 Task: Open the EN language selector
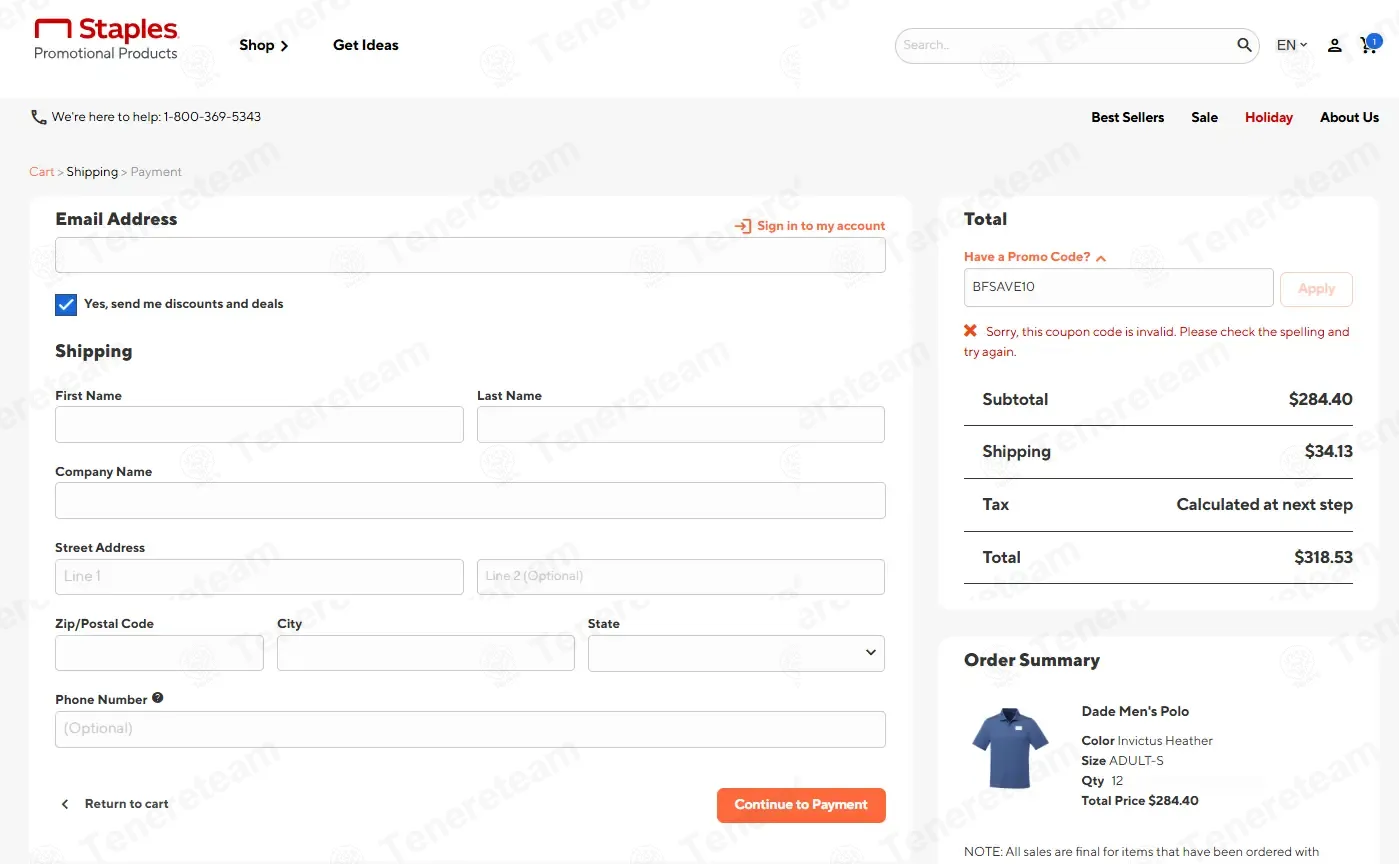coord(1292,45)
